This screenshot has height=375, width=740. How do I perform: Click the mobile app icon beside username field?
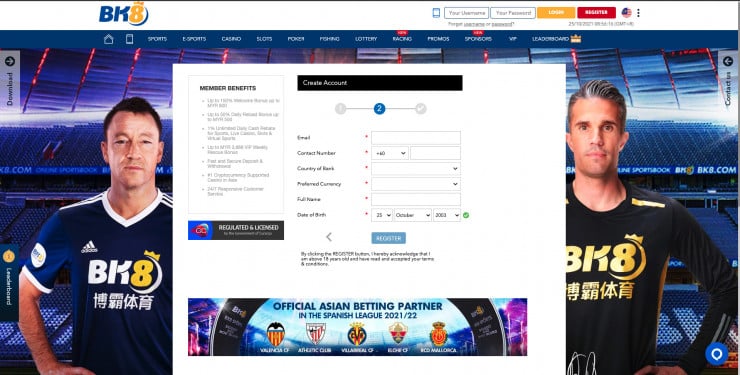pos(436,13)
